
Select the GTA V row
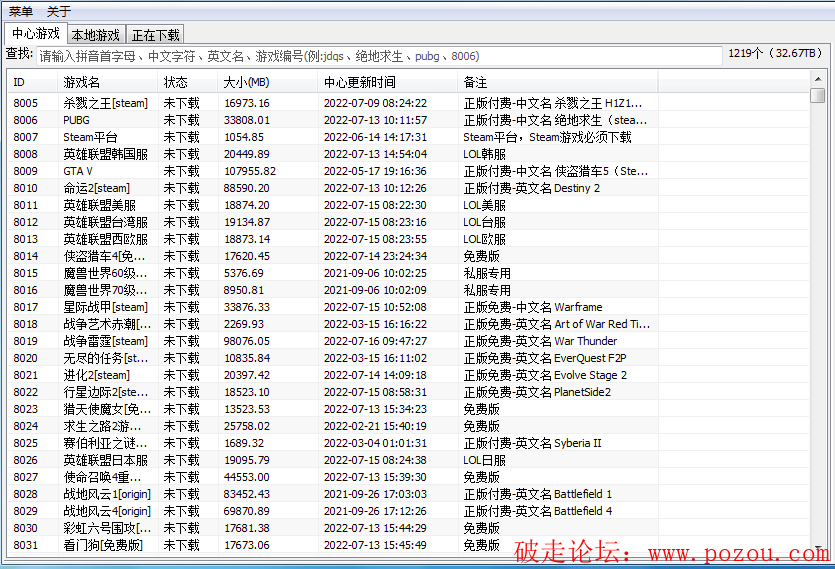[409, 171]
